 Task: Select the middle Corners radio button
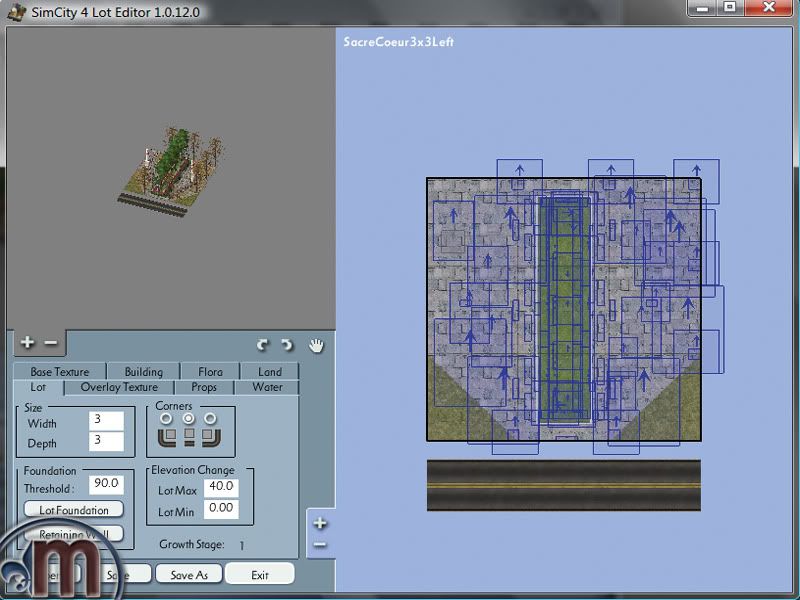(x=189, y=419)
